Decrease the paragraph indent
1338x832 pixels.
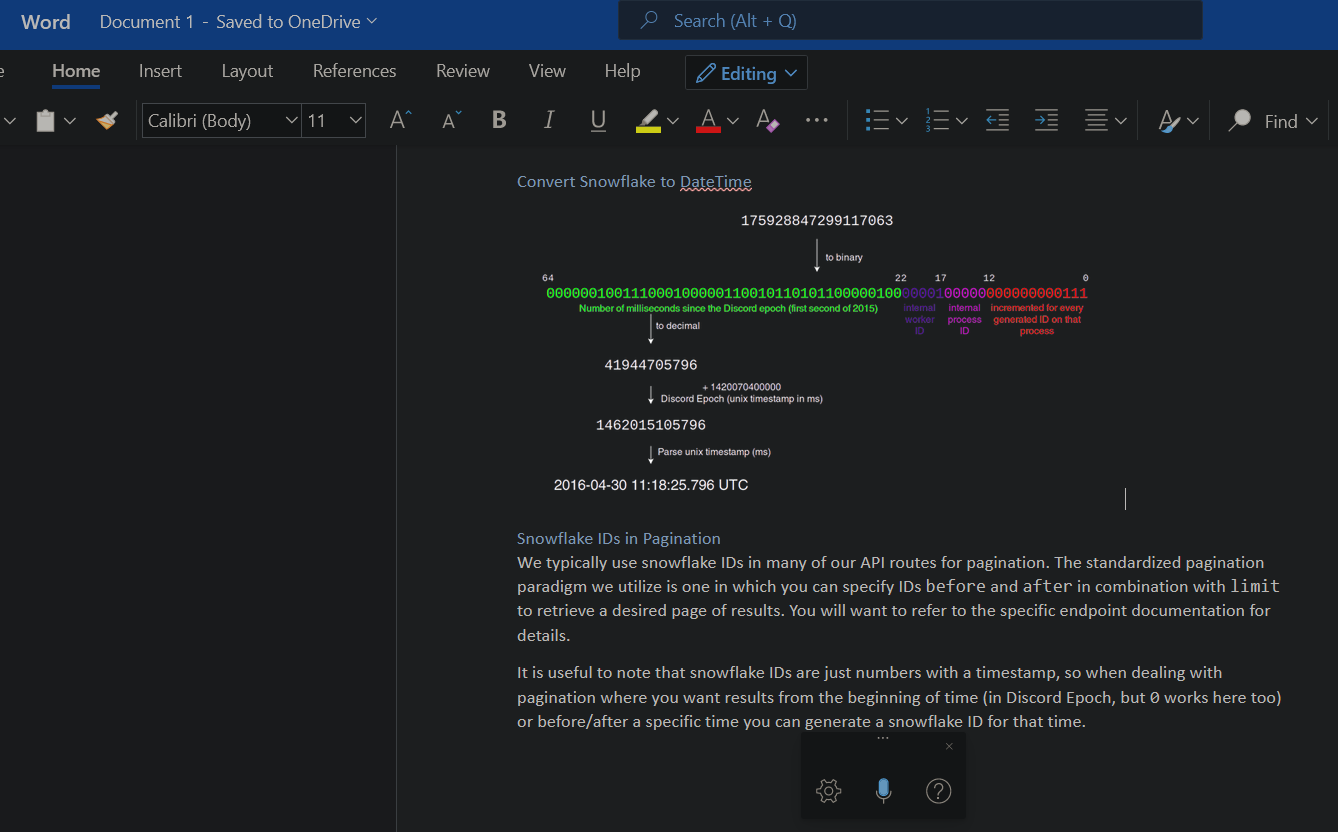[x=997, y=120]
